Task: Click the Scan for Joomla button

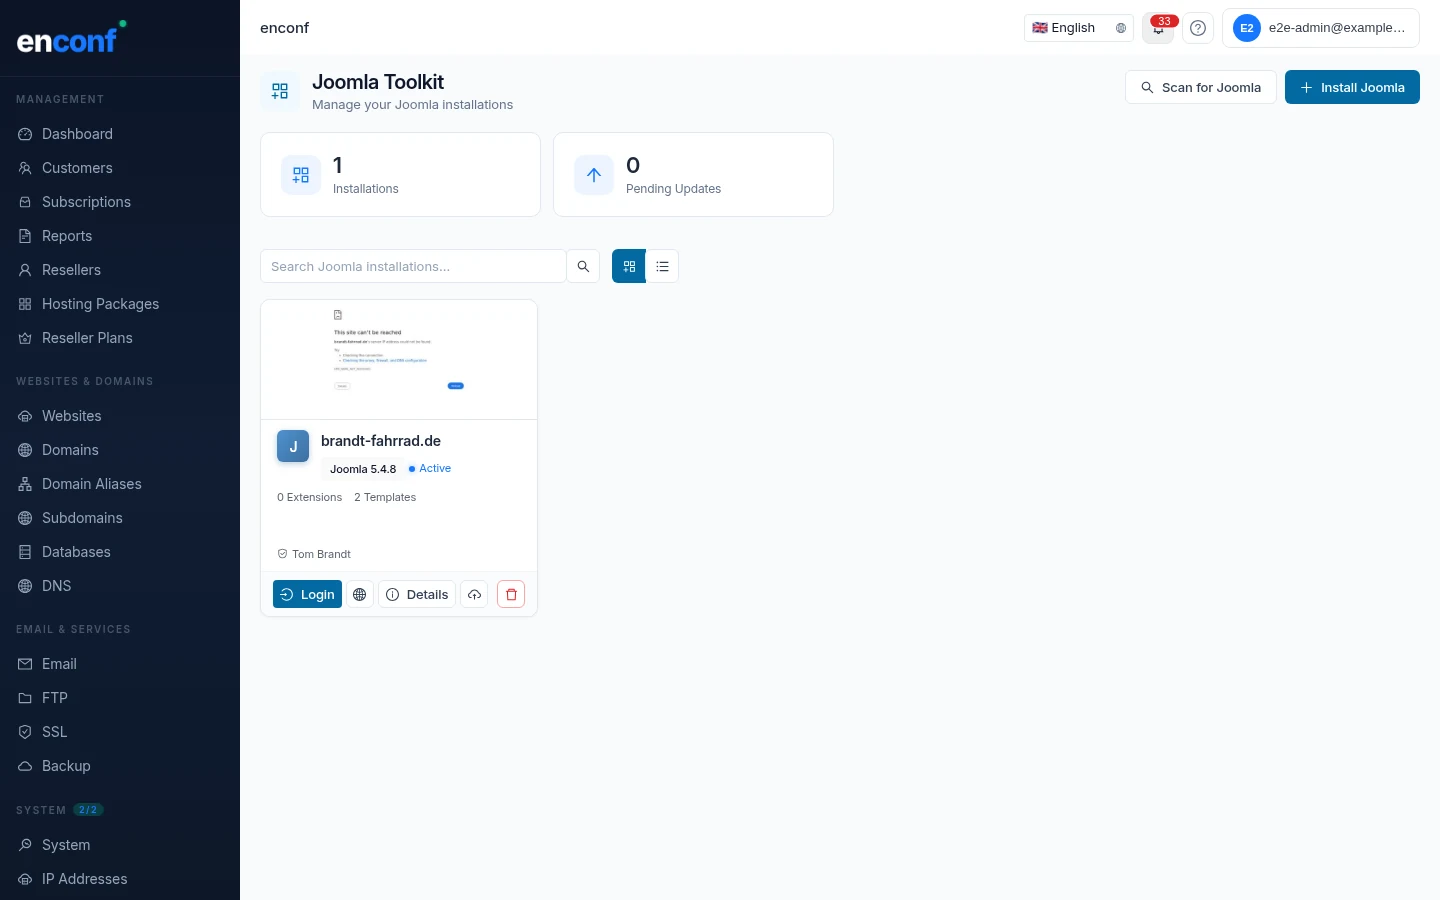Action: [1201, 87]
